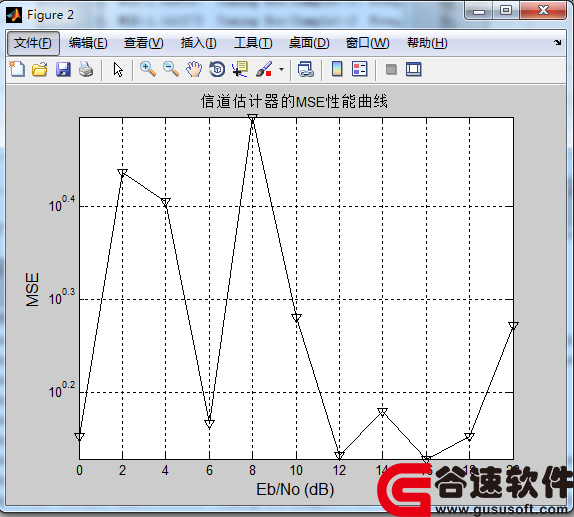
Task: Open the 查看(V) menu
Action: tap(144, 43)
